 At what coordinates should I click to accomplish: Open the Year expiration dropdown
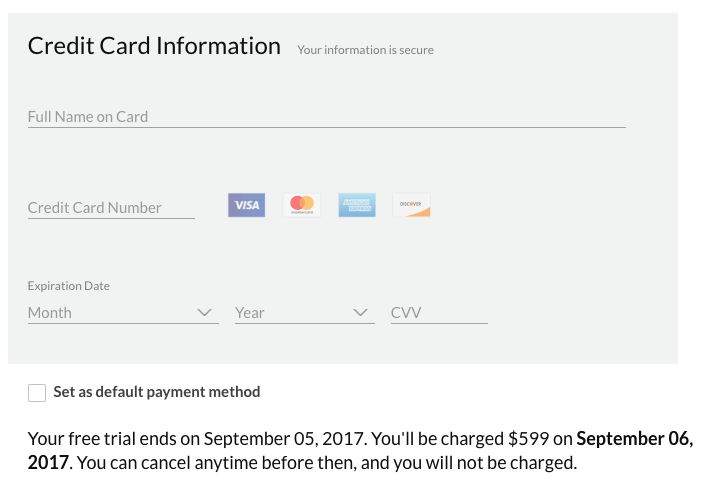(305, 313)
